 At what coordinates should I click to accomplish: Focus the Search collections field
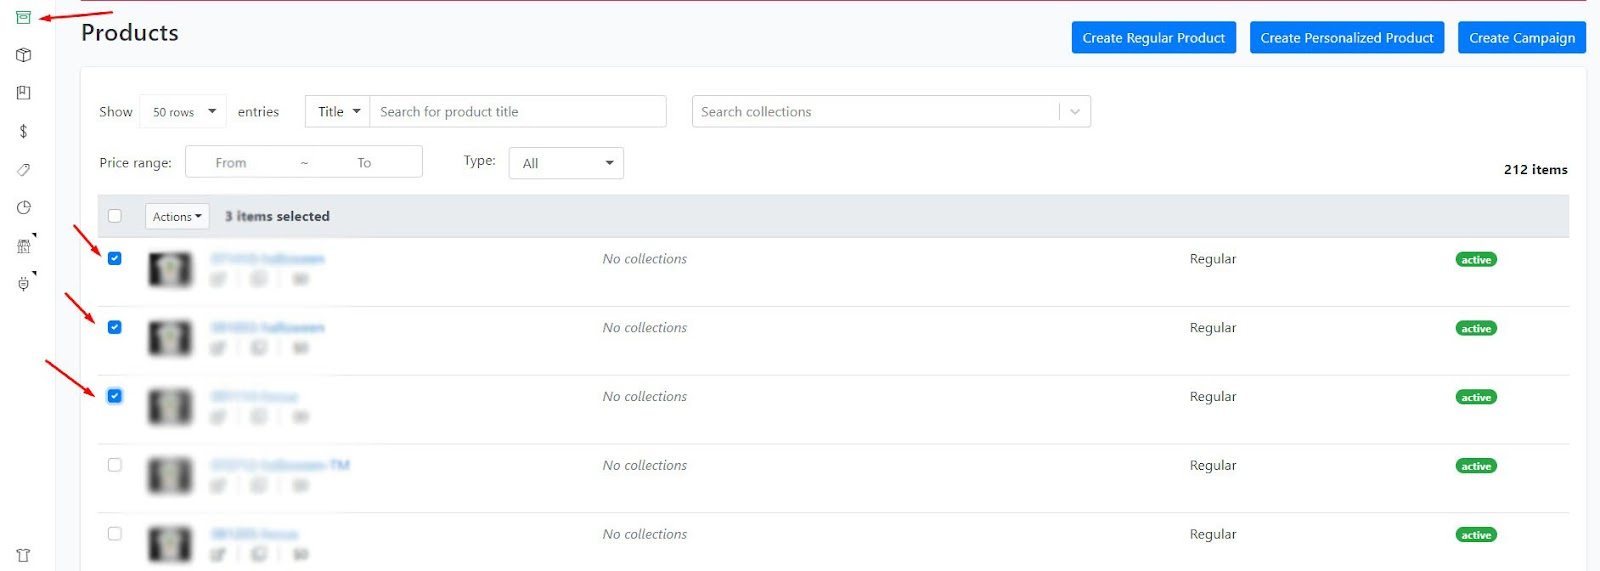coord(875,112)
